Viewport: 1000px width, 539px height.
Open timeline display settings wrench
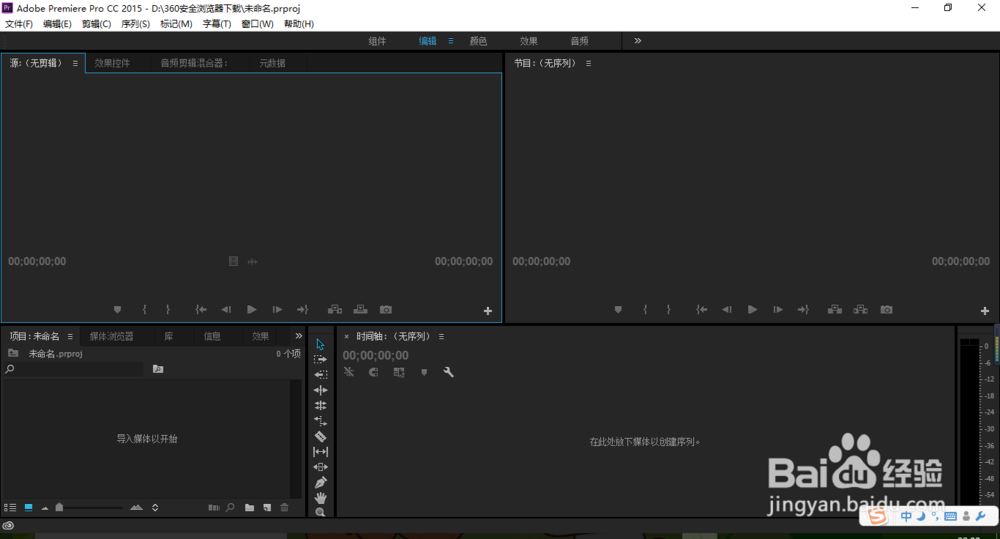point(448,372)
